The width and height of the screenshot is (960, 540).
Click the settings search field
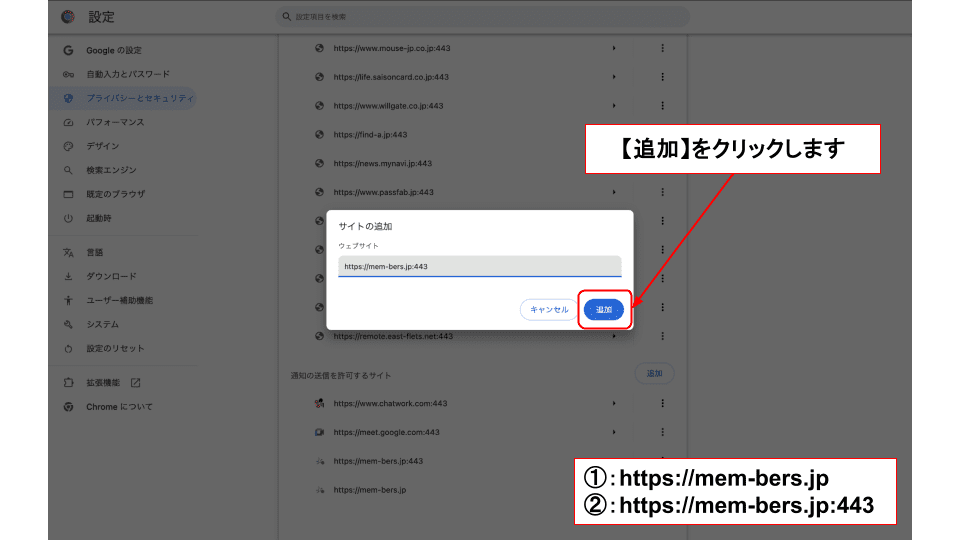[x=482, y=17]
